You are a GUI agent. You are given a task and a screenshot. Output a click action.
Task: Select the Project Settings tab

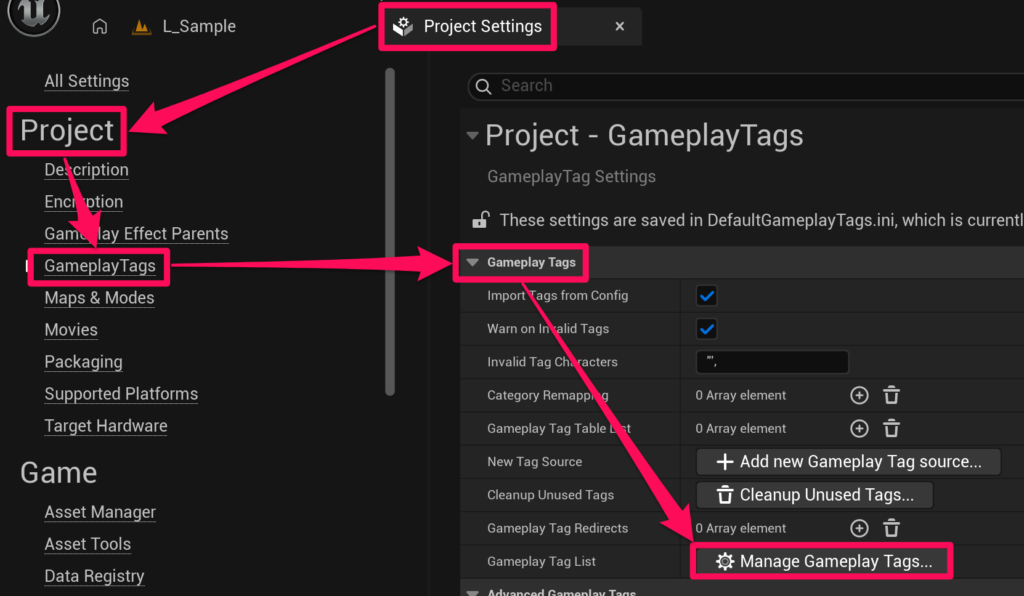pos(482,27)
